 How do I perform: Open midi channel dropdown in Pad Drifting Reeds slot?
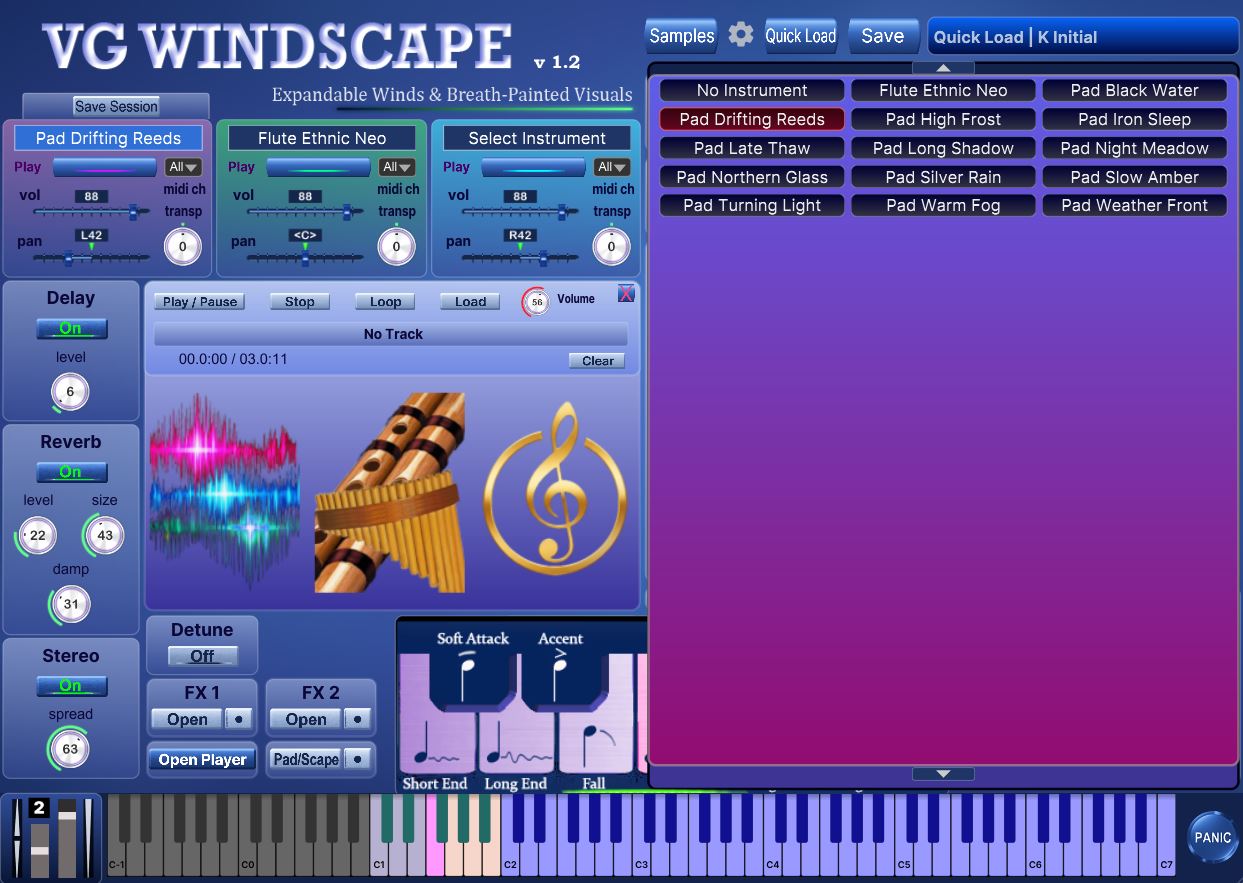point(184,167)
